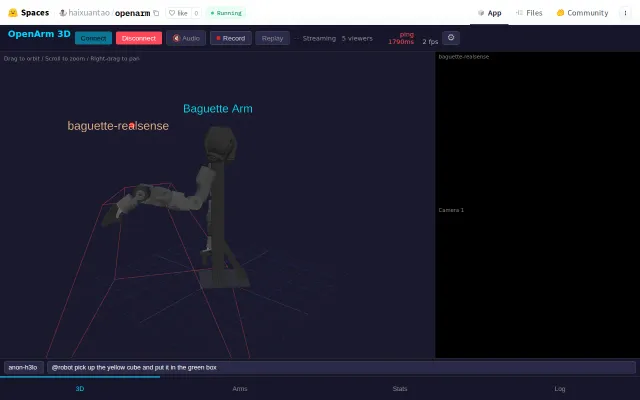Open the openarm space name link
Viewport: 640px width, 400px height.
tap(132, 13)
